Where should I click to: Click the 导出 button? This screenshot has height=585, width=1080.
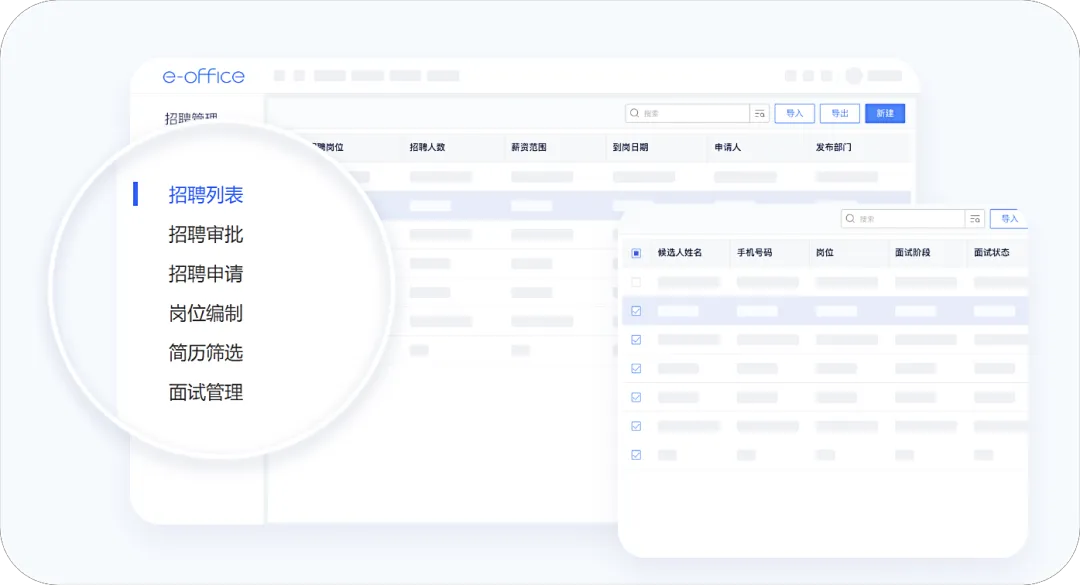click(840, 114)
